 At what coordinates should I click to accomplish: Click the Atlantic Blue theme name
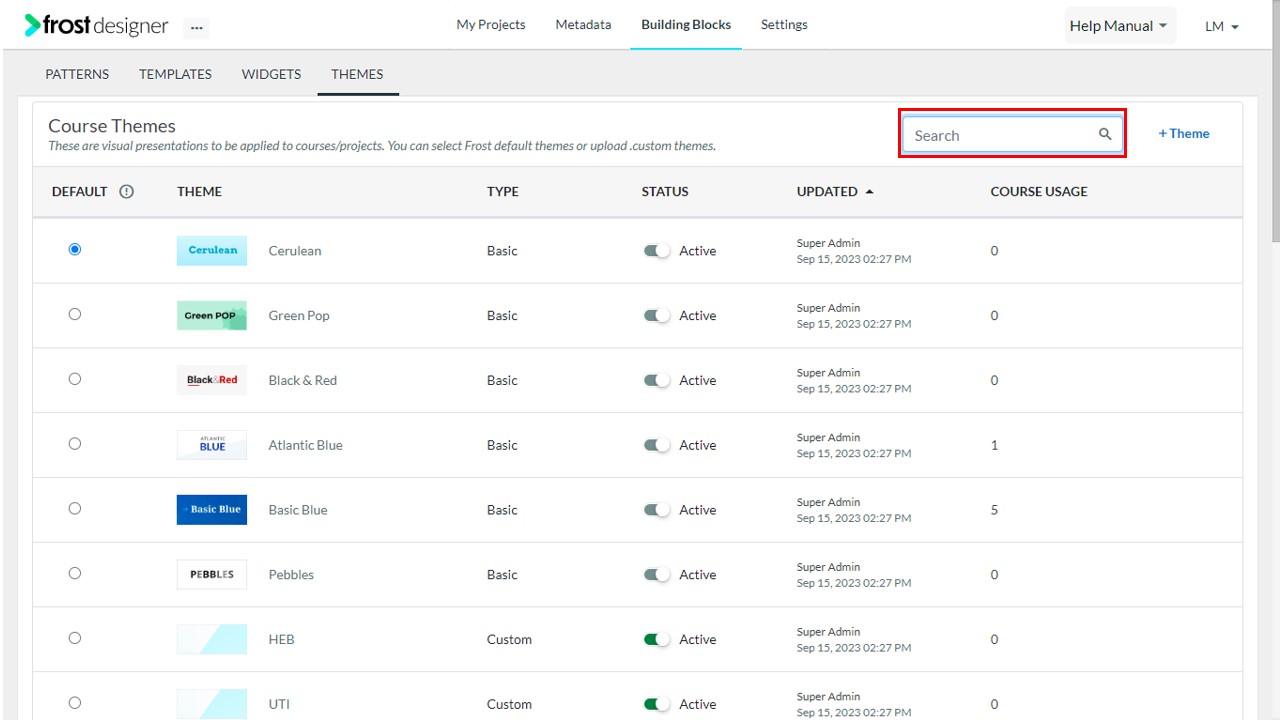[305, 445]
